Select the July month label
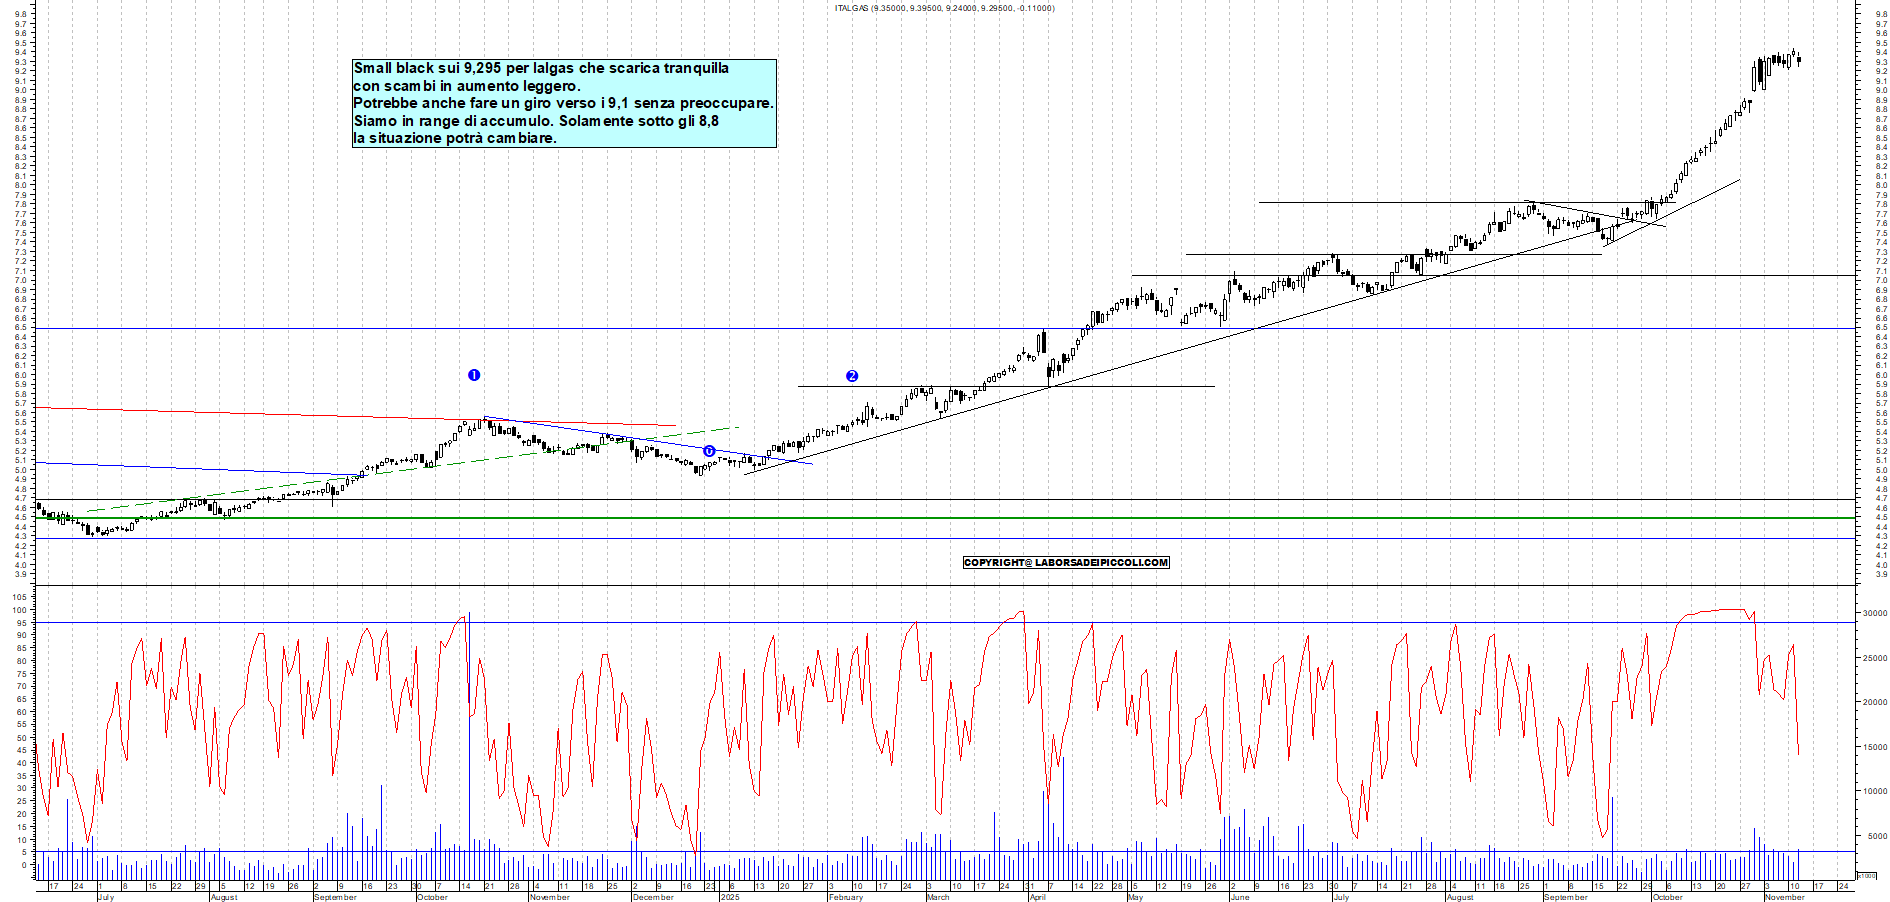 tap(103, 898)
